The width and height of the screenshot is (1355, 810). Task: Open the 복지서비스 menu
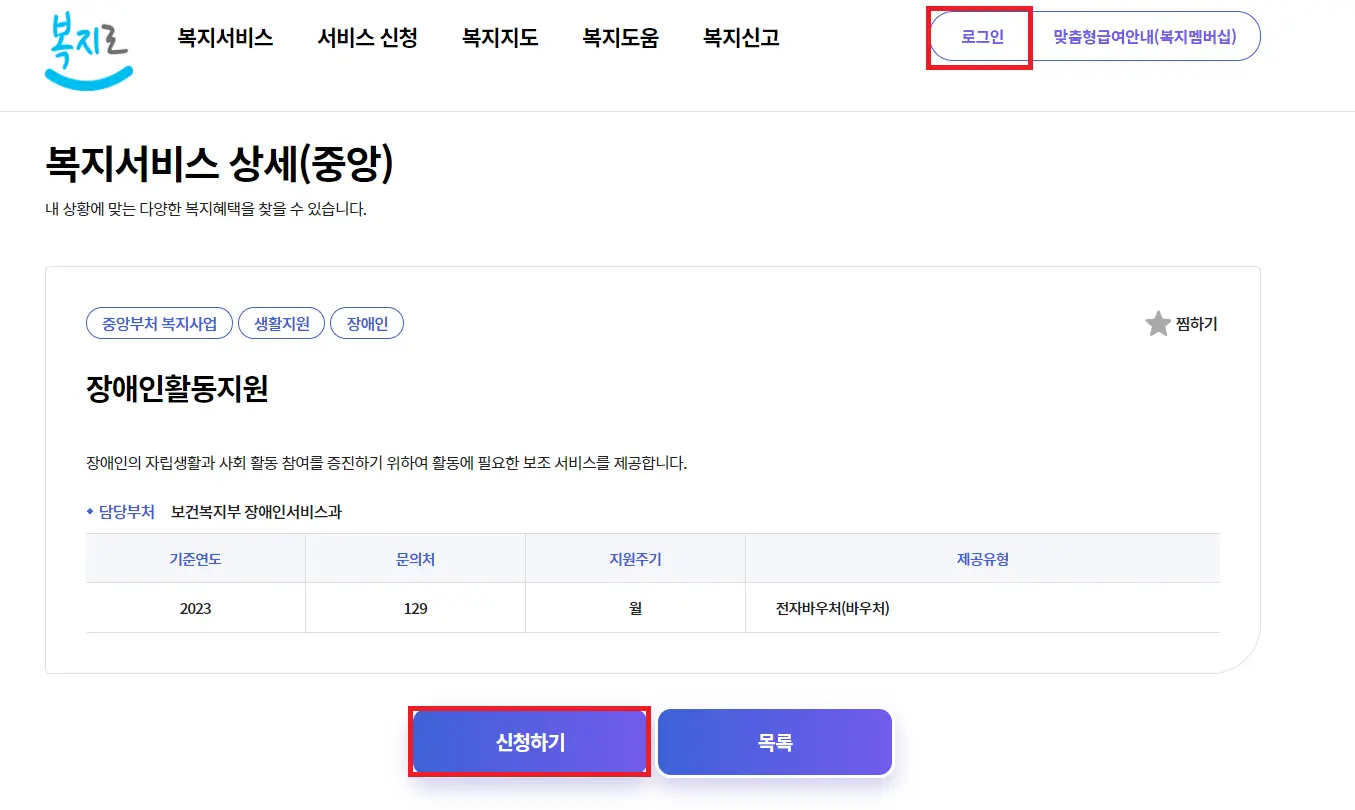[x=226, y=37]
